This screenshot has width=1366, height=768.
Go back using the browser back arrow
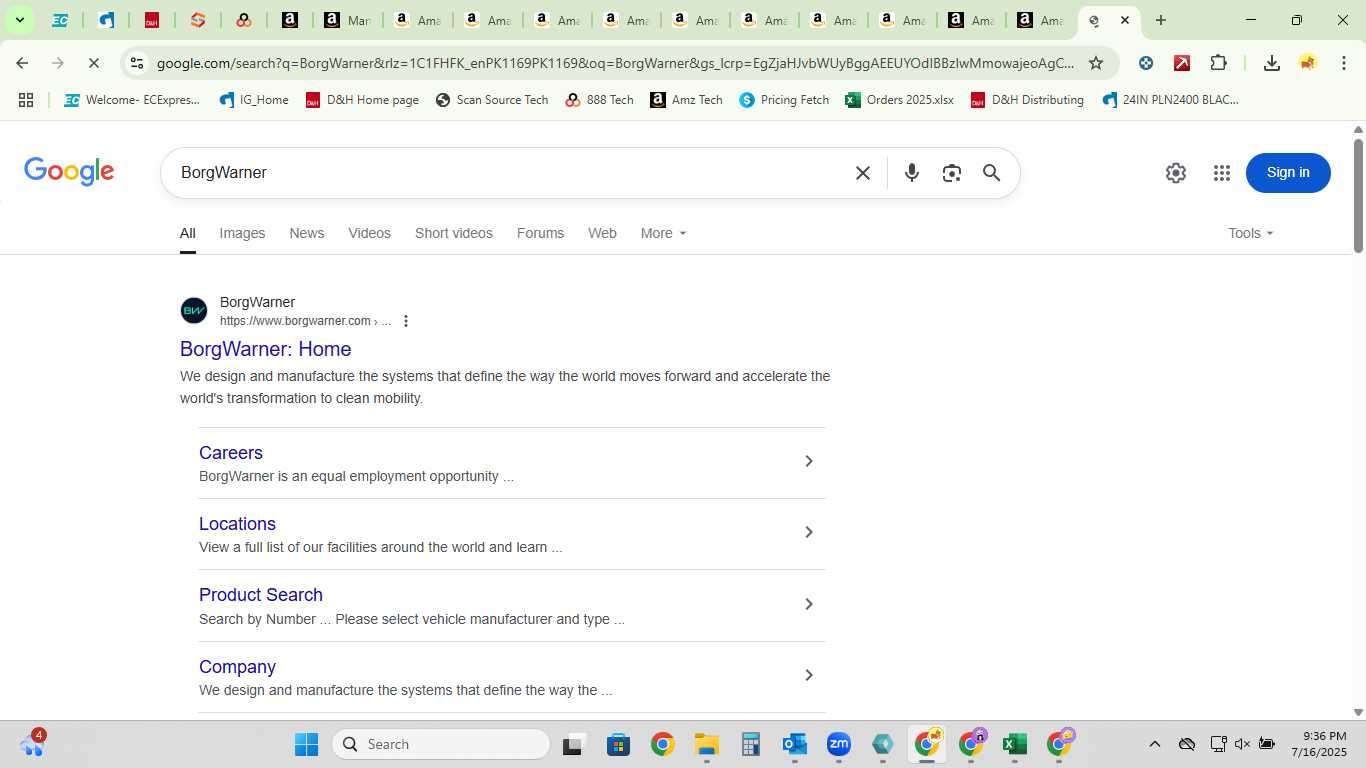22,63
